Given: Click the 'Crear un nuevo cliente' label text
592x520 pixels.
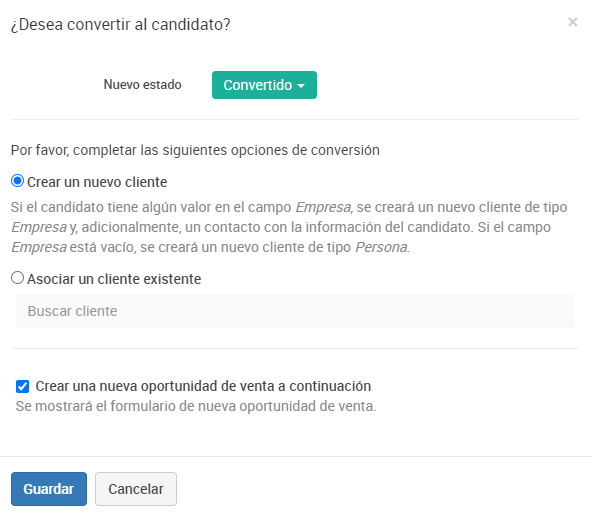Looking at the screenshot, I should coord(97,182).
